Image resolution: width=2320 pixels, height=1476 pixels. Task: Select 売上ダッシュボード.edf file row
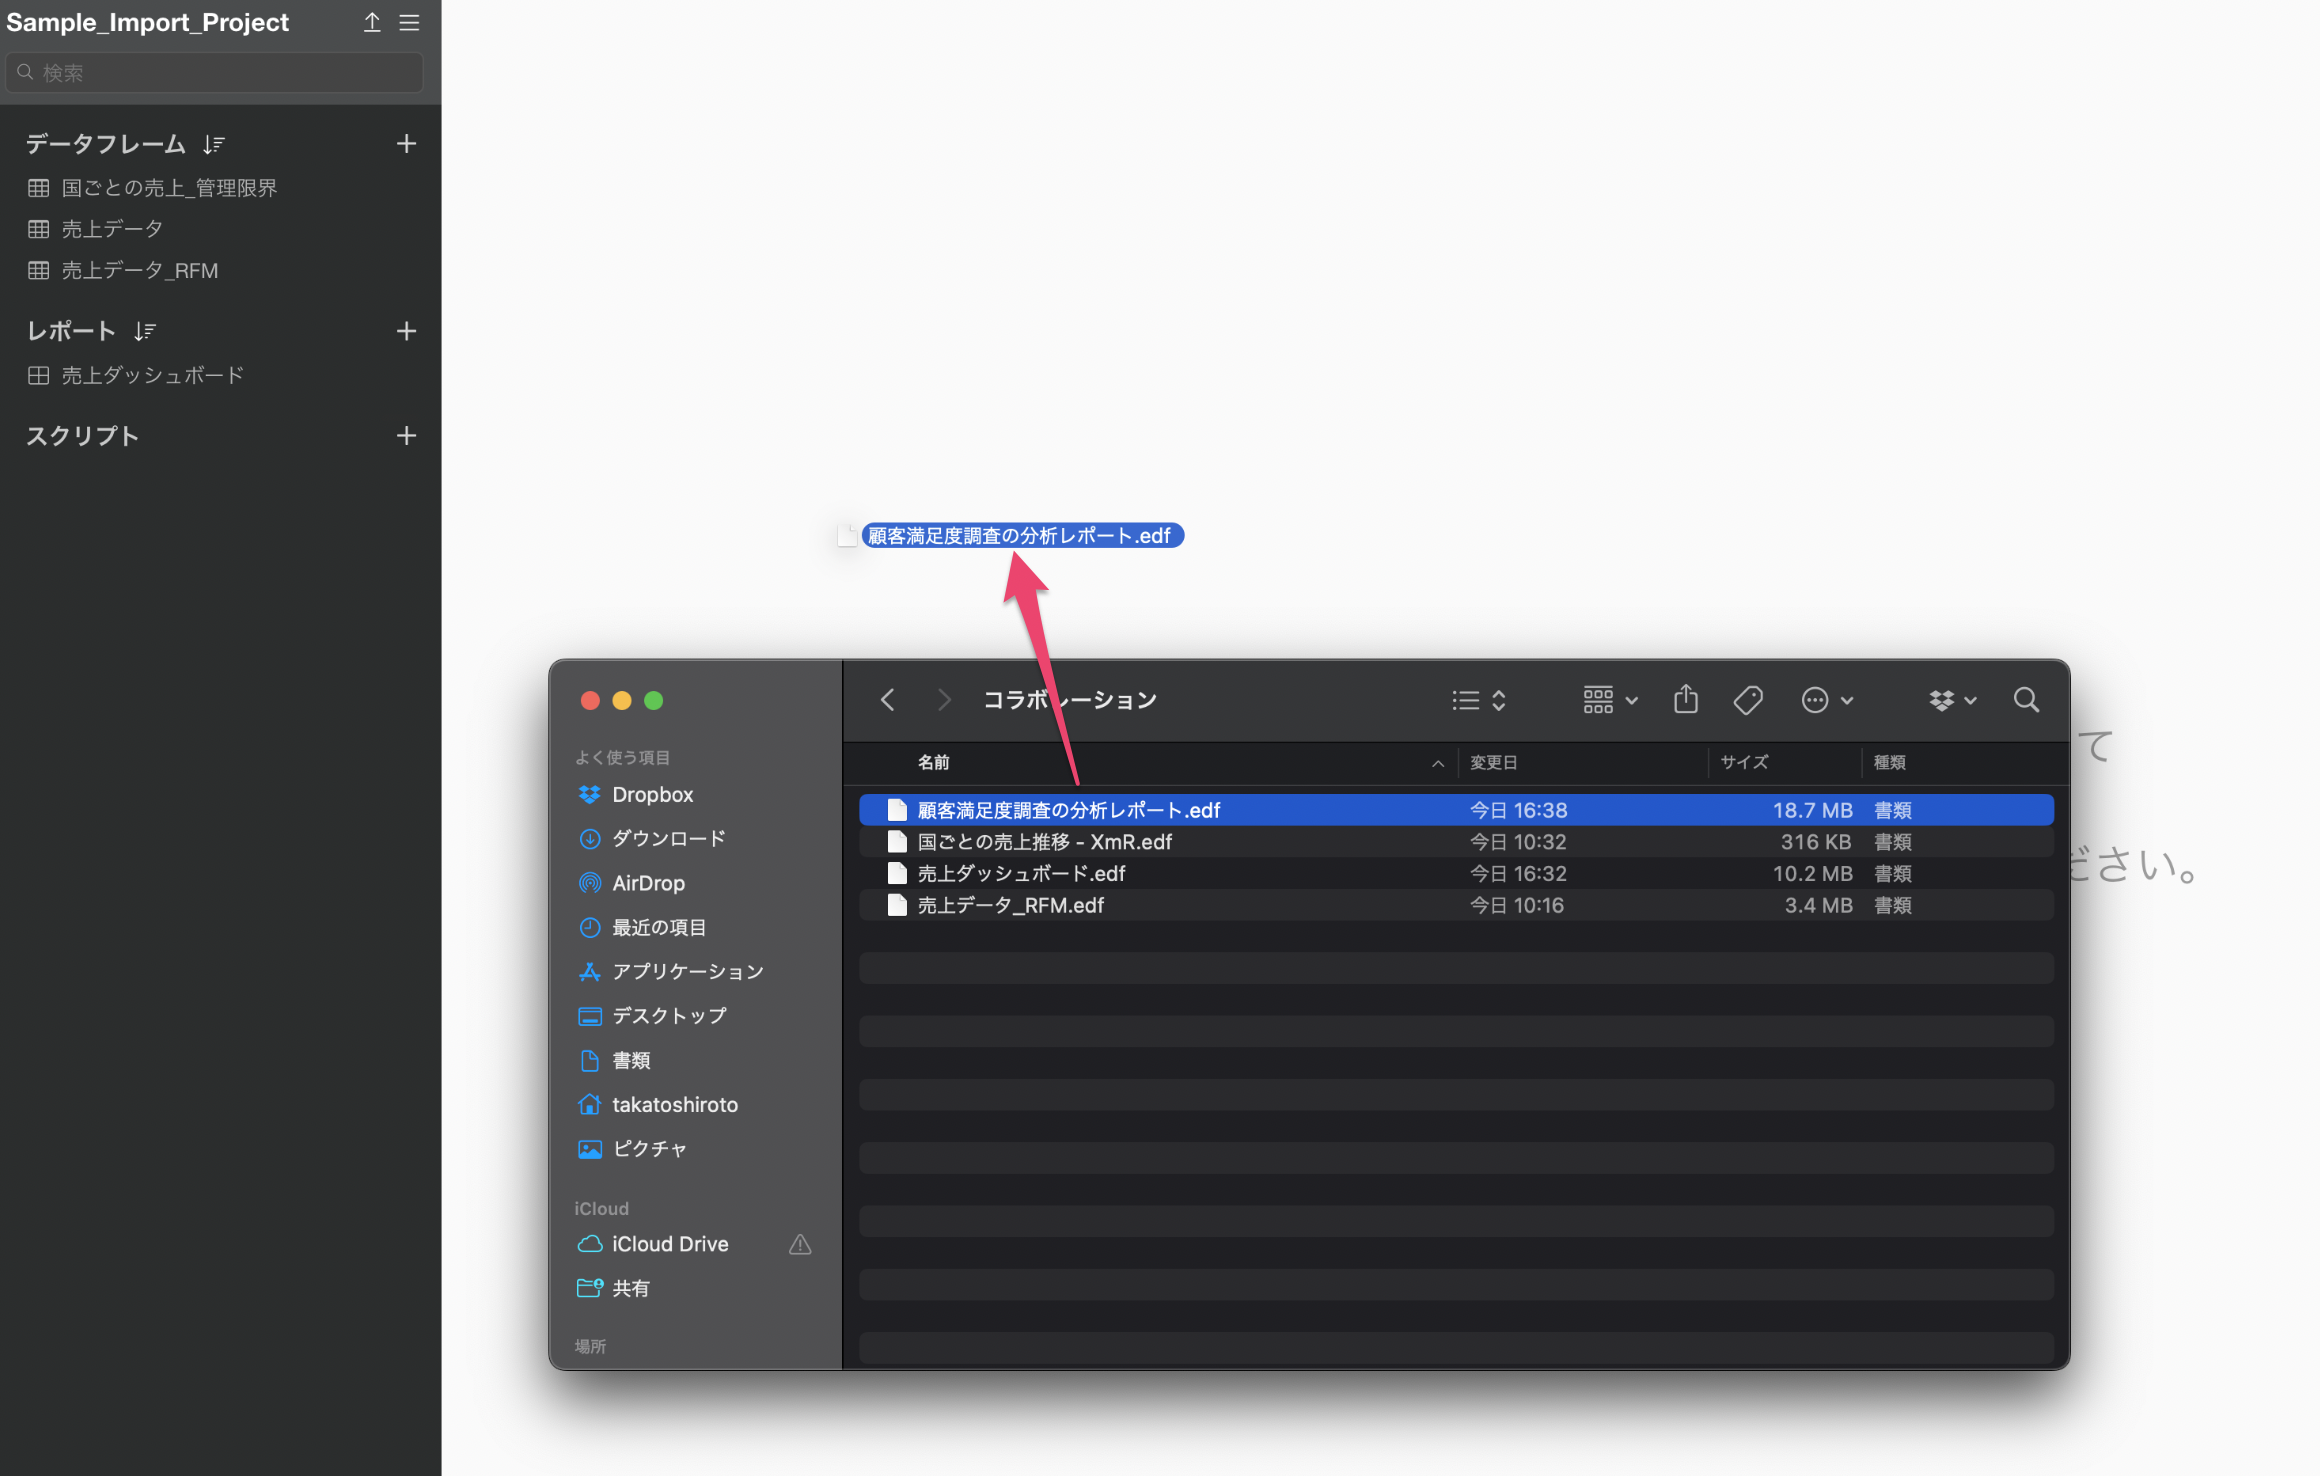pyautogui.click(x=1021, y=874)
